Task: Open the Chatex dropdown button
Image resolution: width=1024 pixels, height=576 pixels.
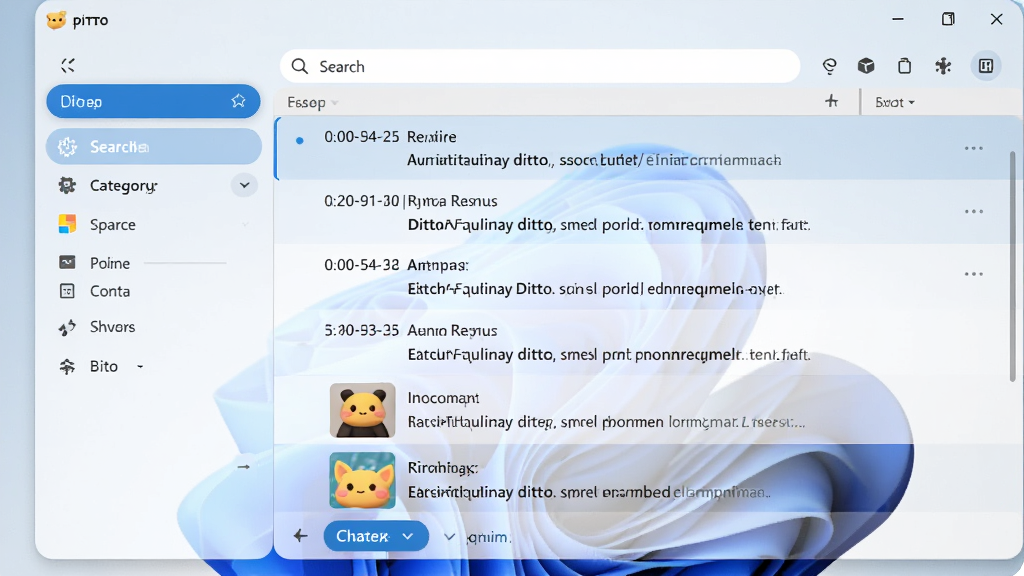Action: pyautogui.click(x=376, y=536)
